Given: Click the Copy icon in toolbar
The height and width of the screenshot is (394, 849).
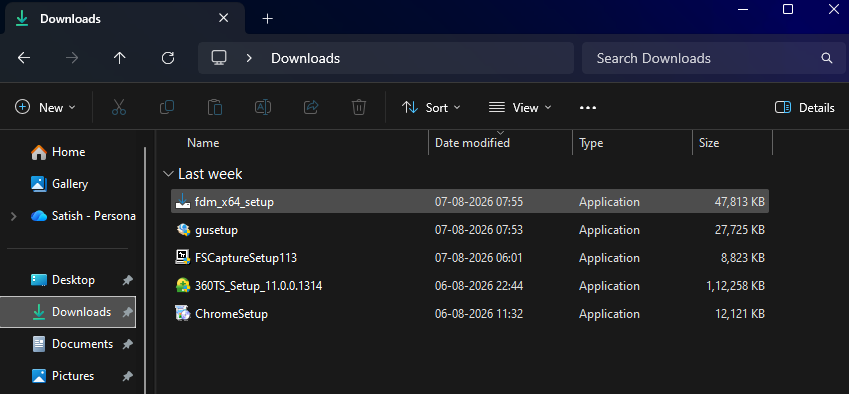Looking at the screenshot, I should coord(167,107).
